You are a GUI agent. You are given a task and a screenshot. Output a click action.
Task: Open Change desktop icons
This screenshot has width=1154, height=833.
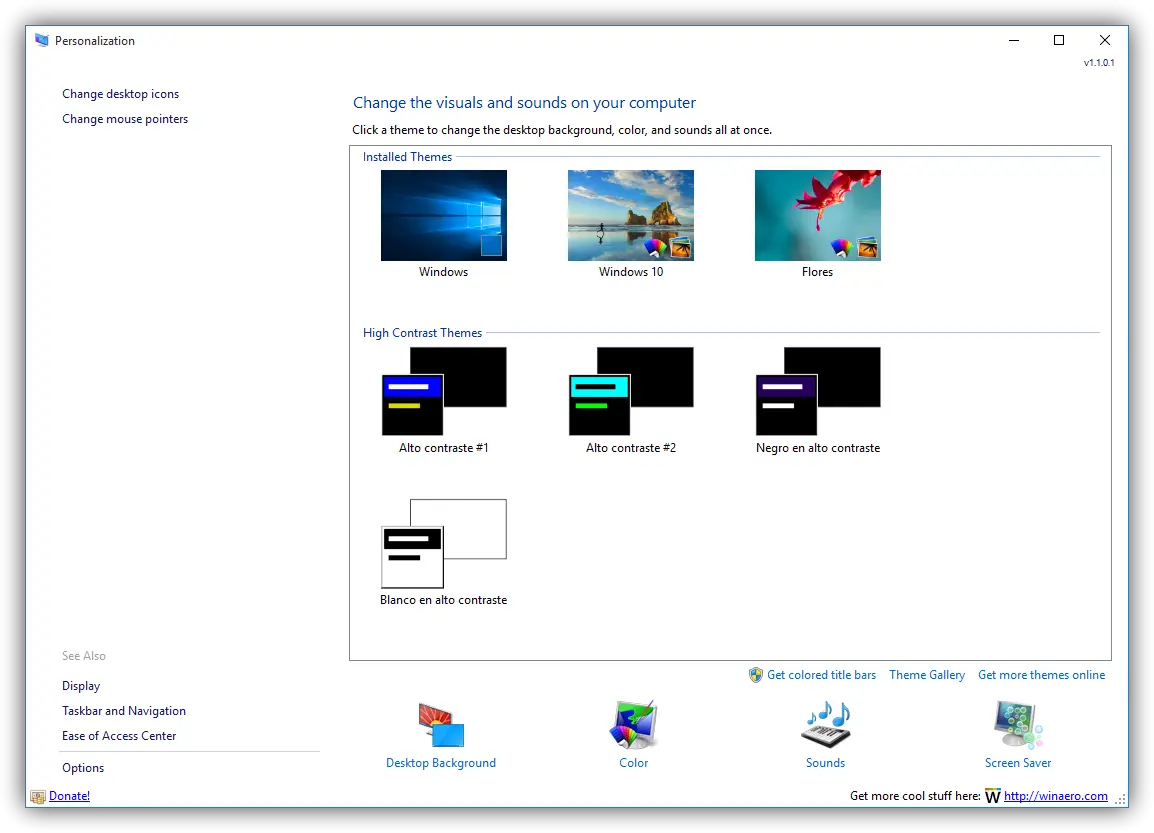[121, 94]
